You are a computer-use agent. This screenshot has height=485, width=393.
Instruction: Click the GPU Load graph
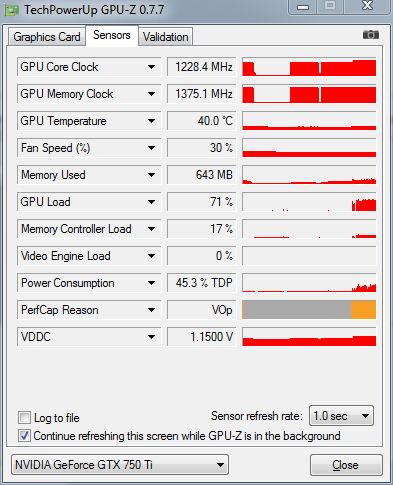pyautogui.click(x=309, y=202)
